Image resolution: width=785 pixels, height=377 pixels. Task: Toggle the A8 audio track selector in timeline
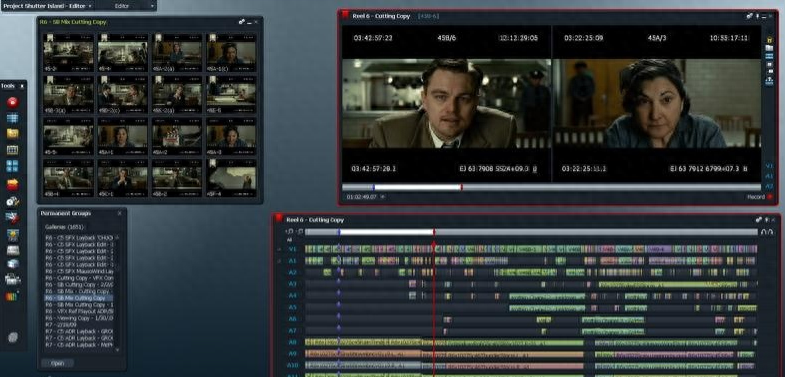[x=293, y=342]
